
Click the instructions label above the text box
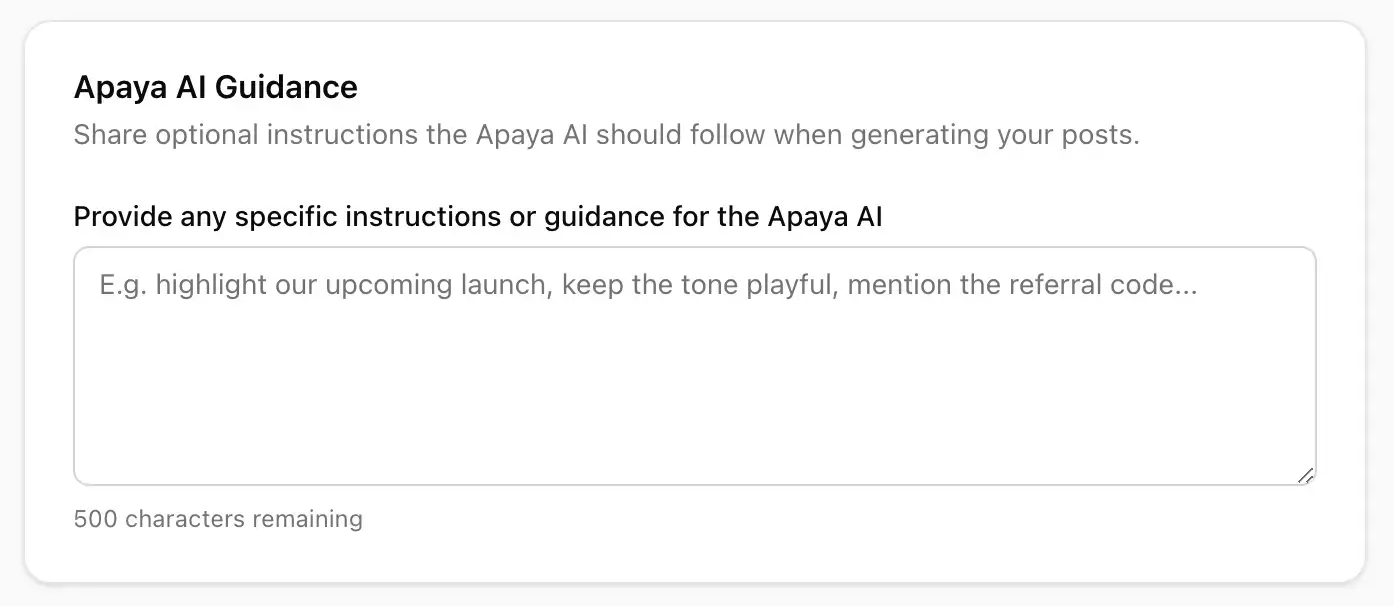(477, 216)
